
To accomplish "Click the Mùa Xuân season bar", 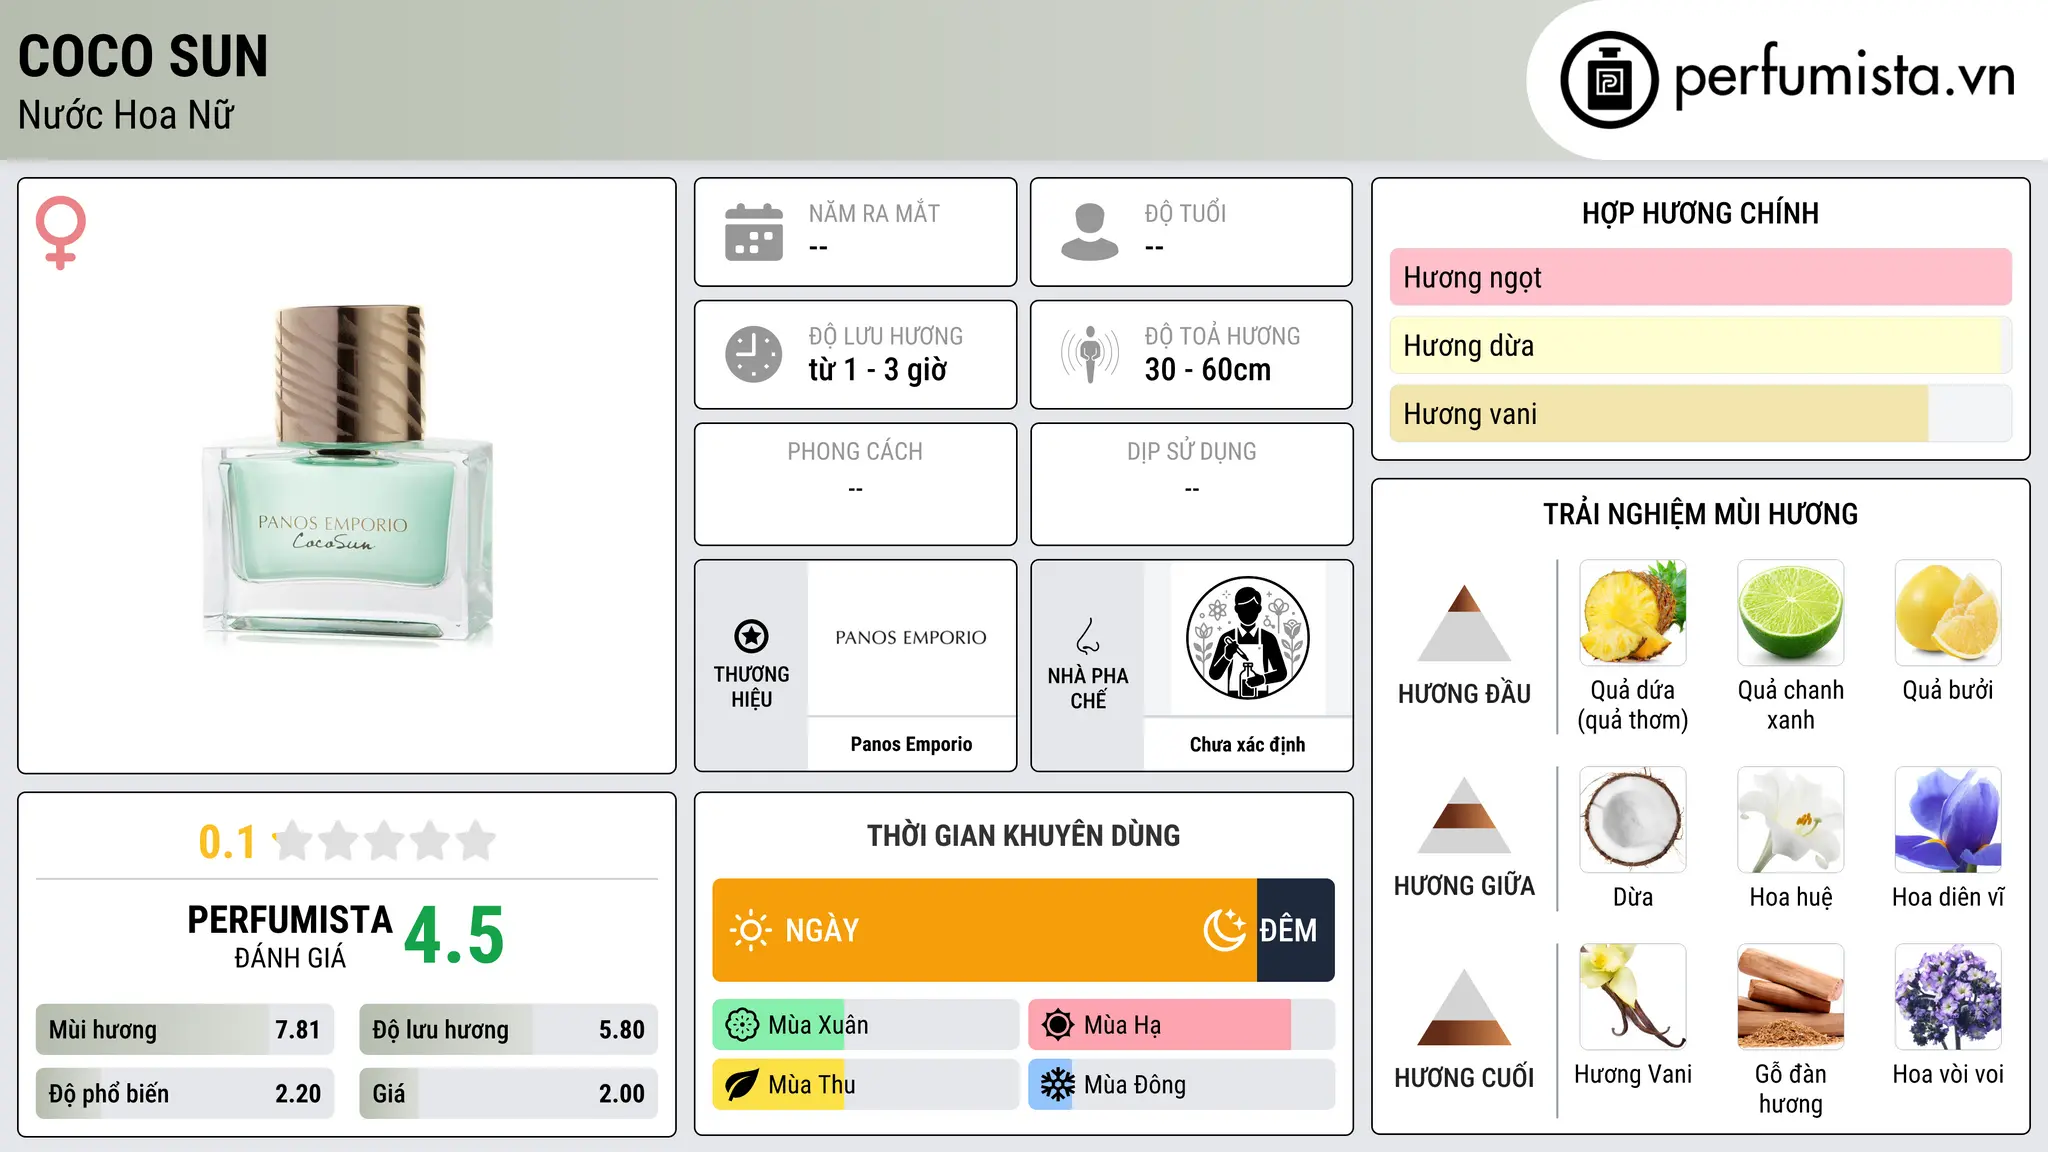I will [866, 1025].
